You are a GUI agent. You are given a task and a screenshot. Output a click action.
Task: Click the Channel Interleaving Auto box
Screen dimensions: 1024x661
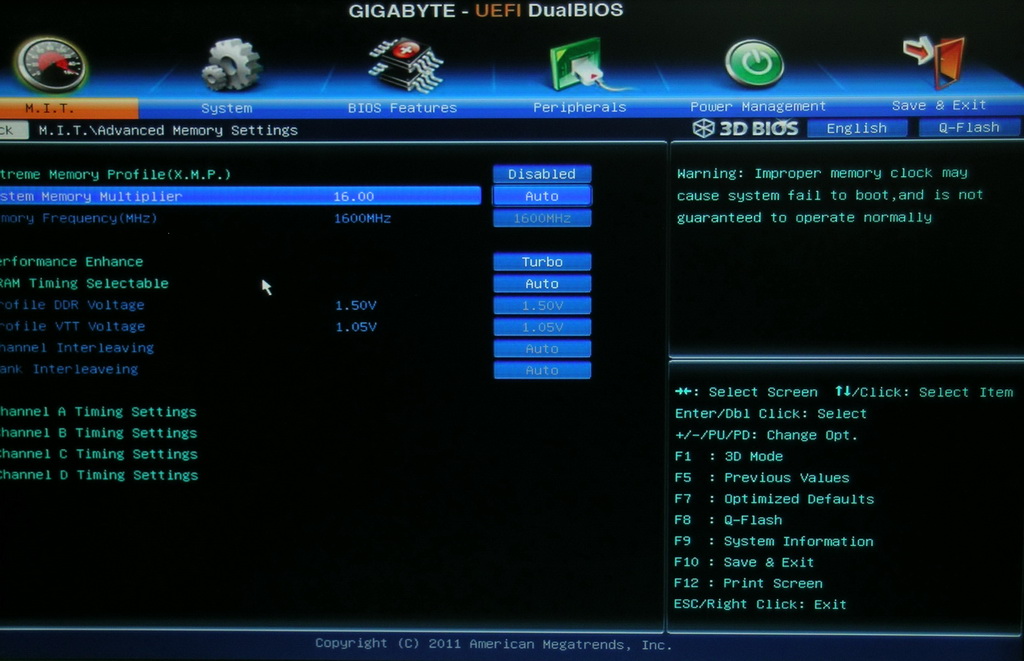click(542, 349)
